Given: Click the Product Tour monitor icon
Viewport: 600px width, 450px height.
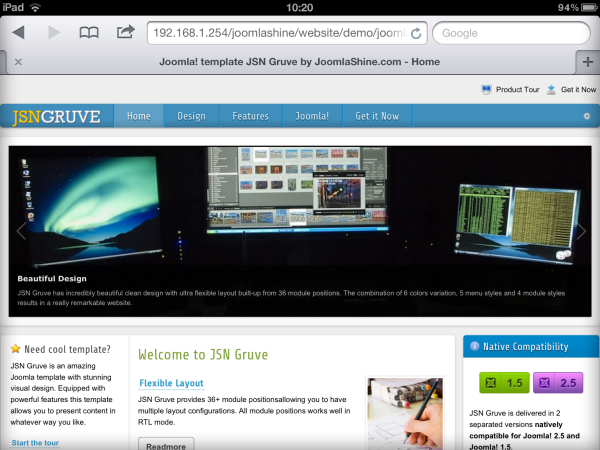Looking at the screenshot, I should click(486, 90).
